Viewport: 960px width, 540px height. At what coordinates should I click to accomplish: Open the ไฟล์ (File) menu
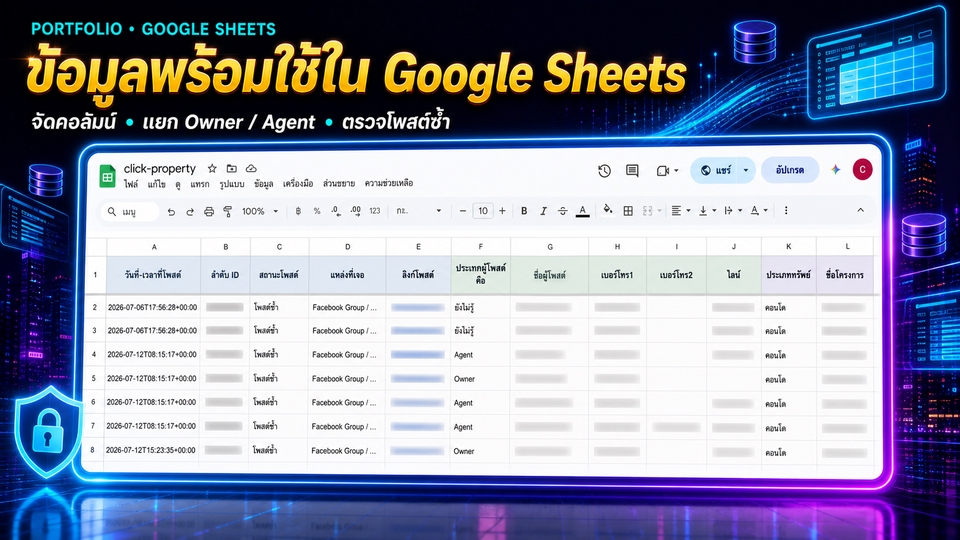click(x=131, y=184)
